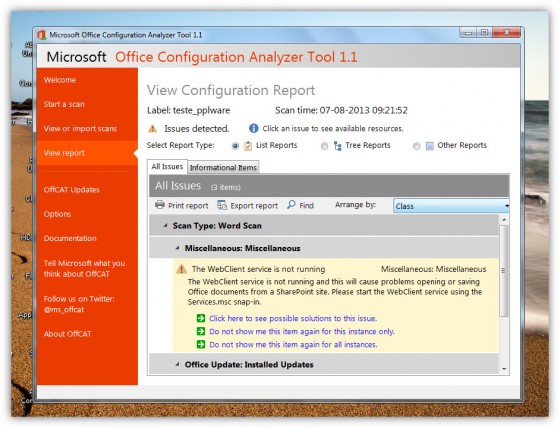560x428 pixels.
Task: Select the Tree Reports radio button
Action: tap(324, 146)
